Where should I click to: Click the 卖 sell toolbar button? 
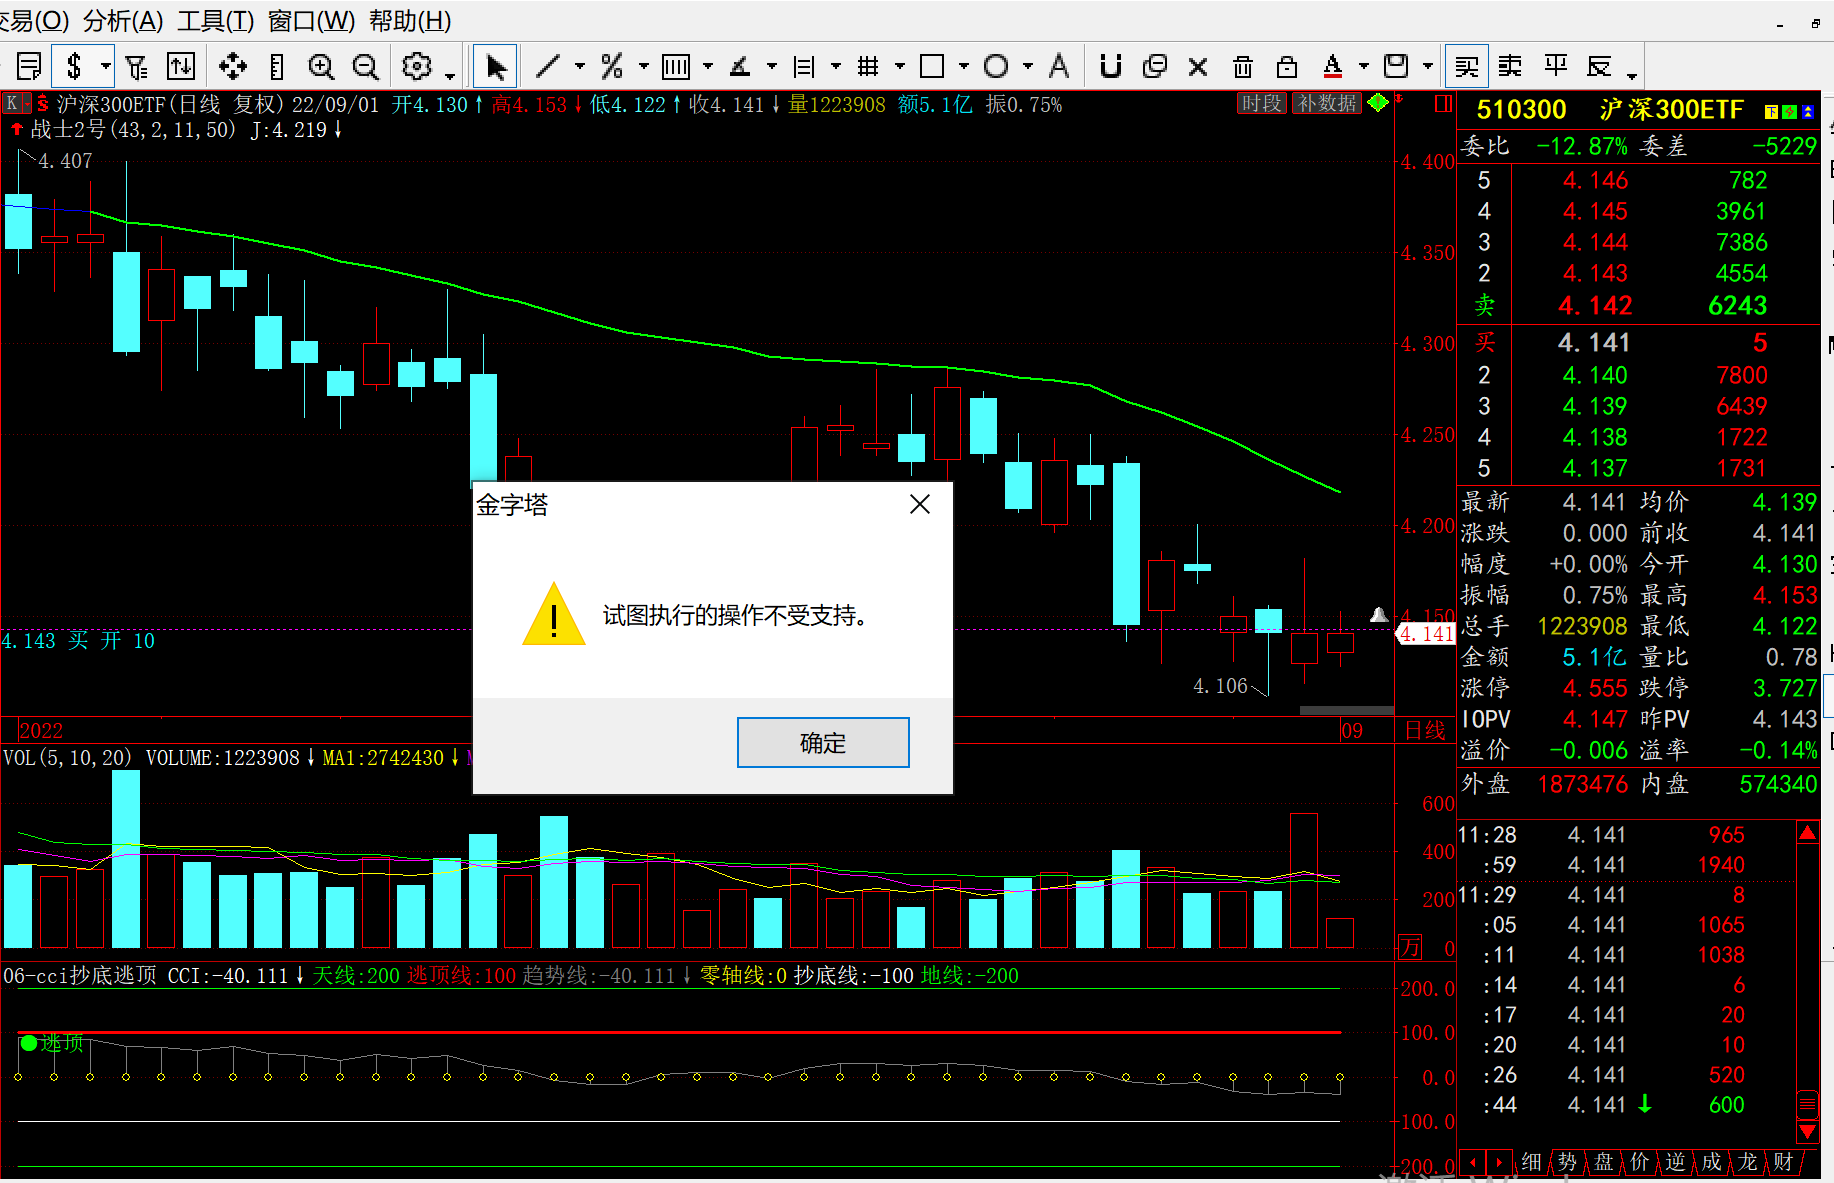1510,67
